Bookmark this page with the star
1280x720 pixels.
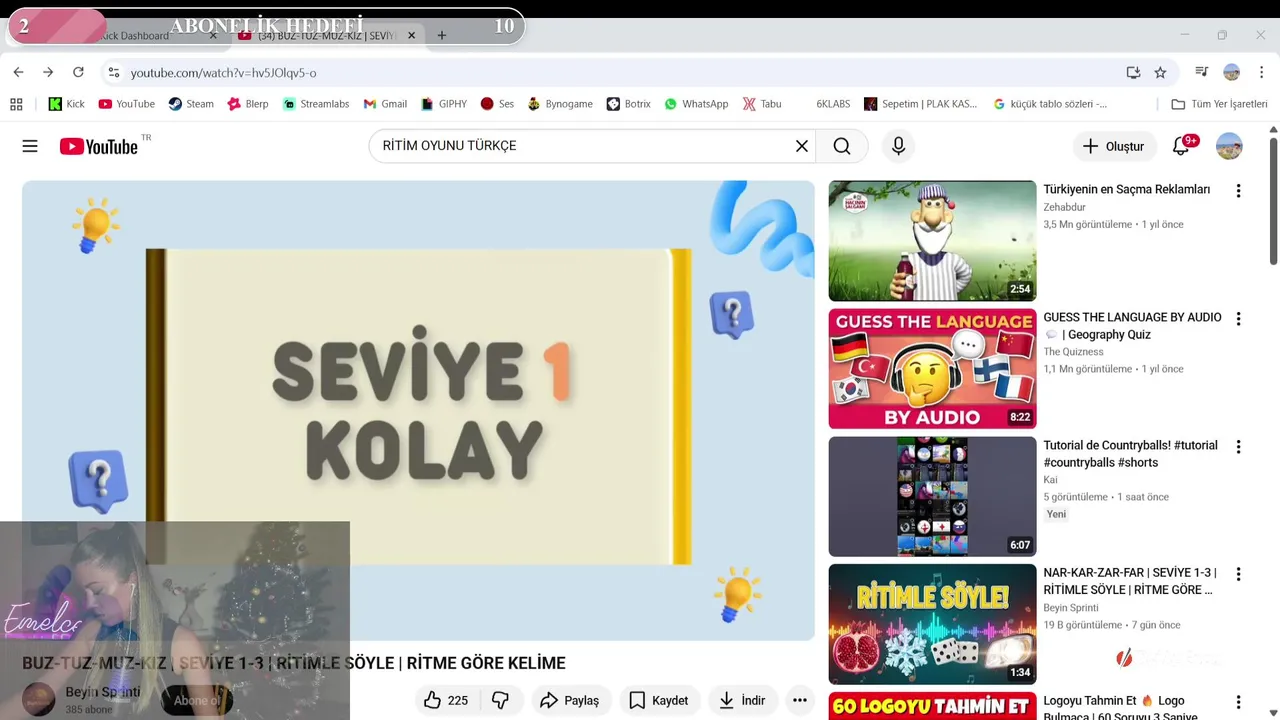1160,72
